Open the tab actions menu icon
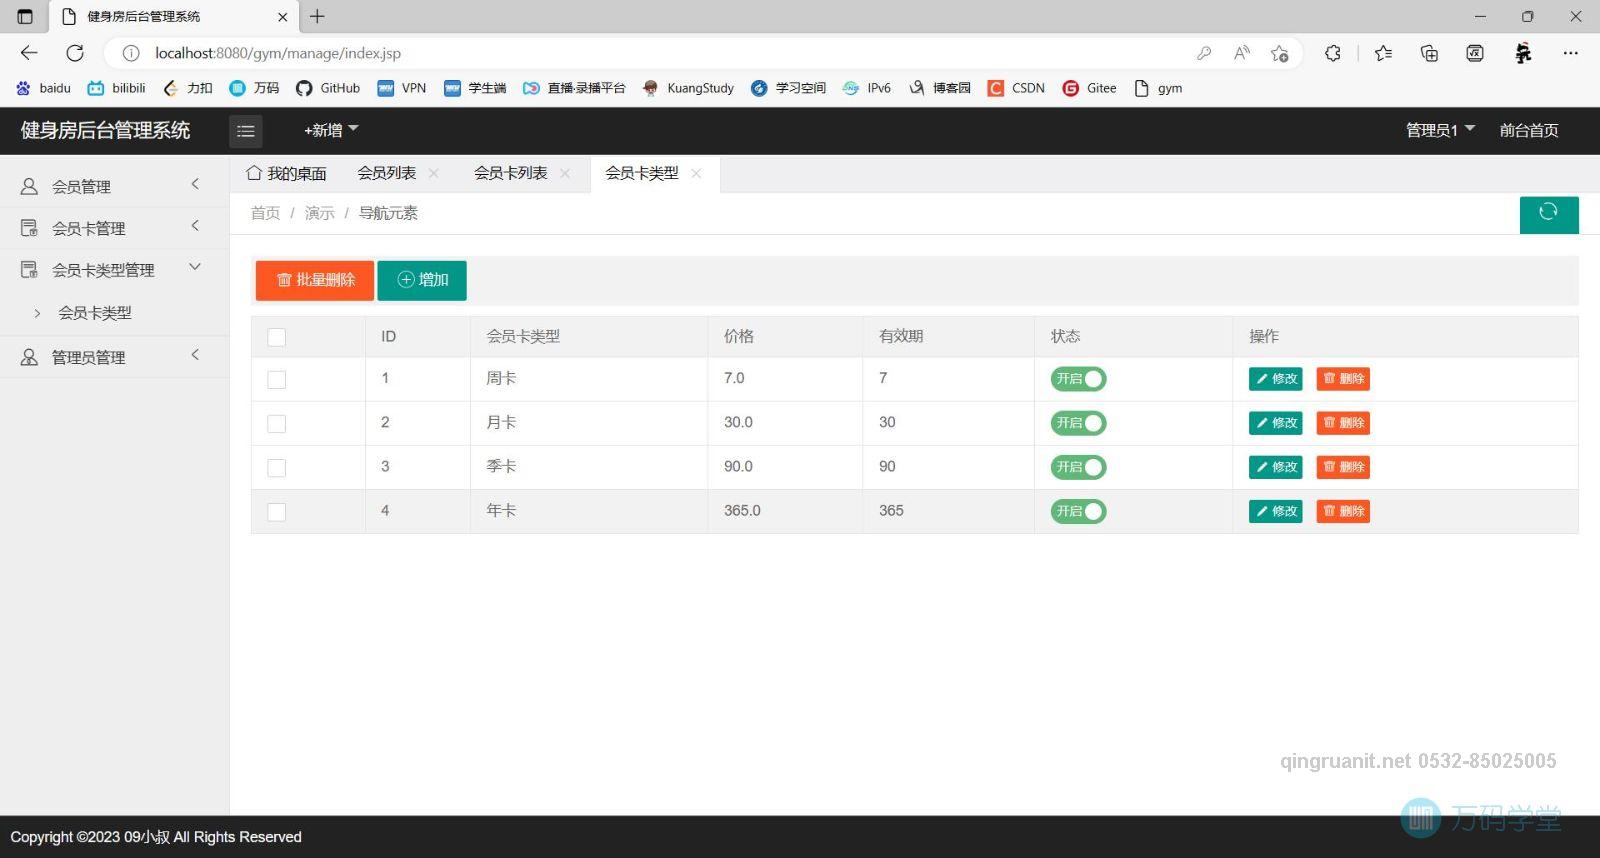Image resolution: width=1600 pixels, height=858 pixels. 25,16
